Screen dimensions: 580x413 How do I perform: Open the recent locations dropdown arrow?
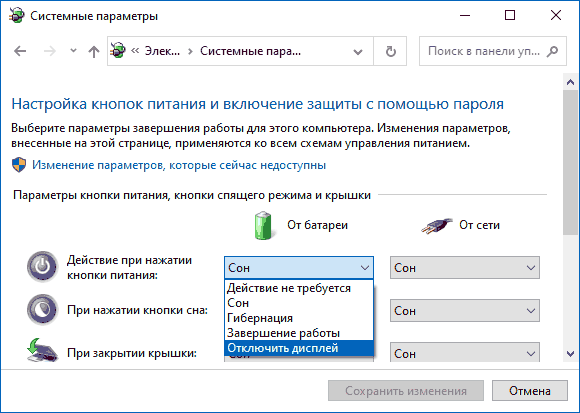tap(73, 51)
